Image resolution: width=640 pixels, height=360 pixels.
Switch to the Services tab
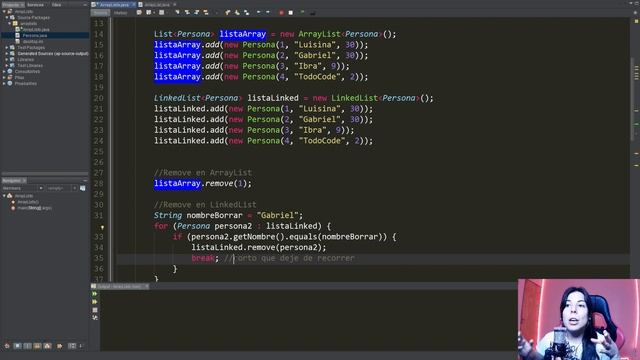point(36,4)
